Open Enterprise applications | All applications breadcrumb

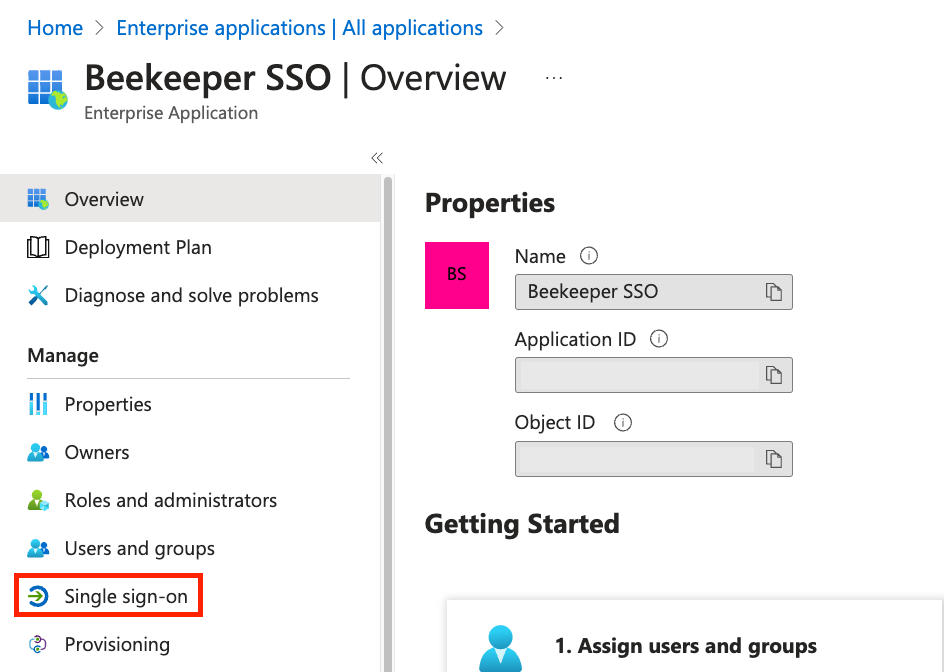coord(299,28)
